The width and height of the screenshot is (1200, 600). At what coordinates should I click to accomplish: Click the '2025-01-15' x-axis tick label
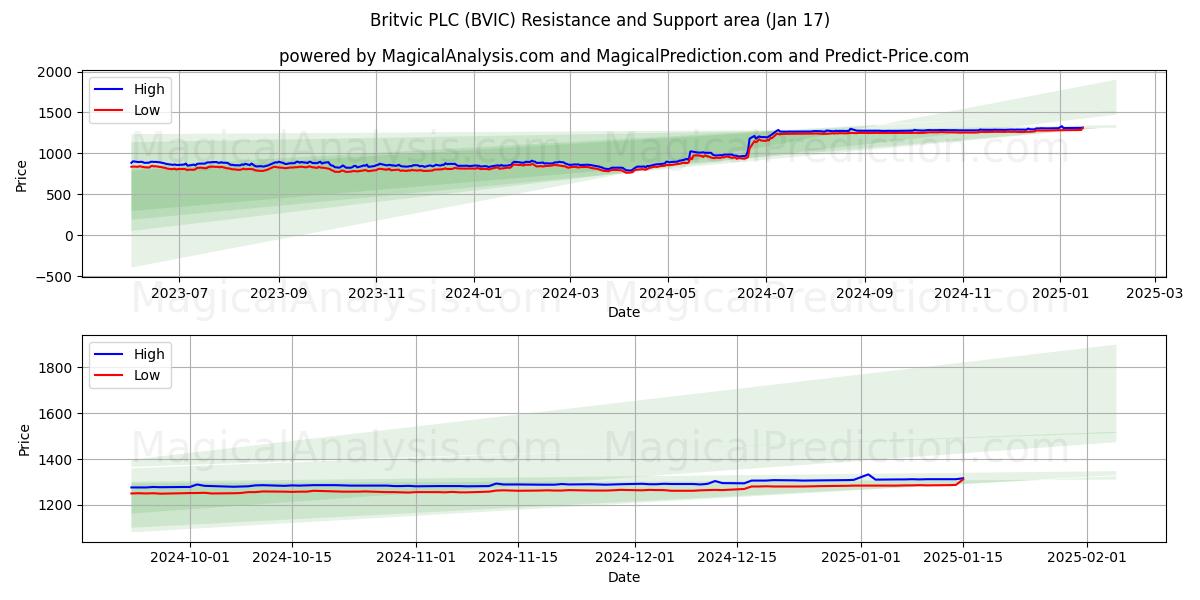coord(963,559)
